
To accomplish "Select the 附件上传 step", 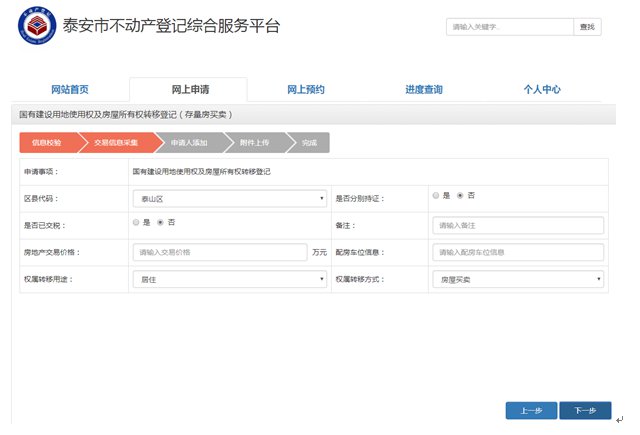I will click(x=257, y=144).
